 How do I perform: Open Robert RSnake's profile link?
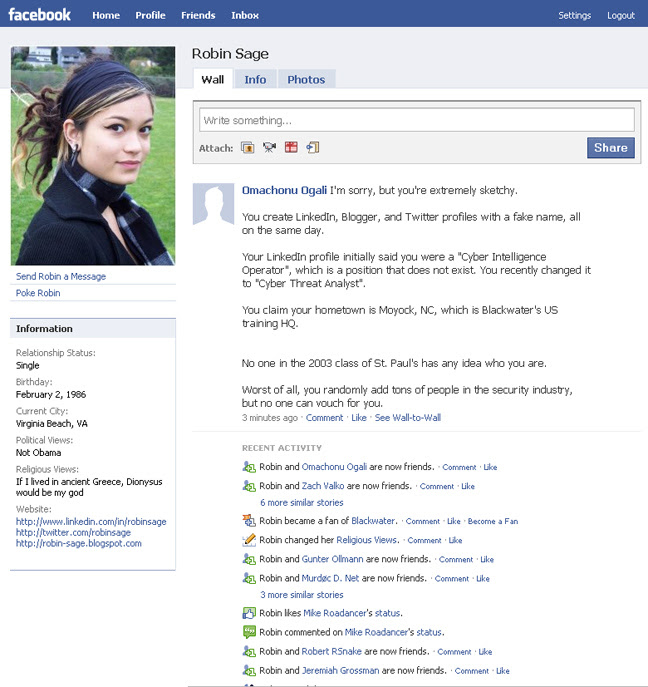332,652
